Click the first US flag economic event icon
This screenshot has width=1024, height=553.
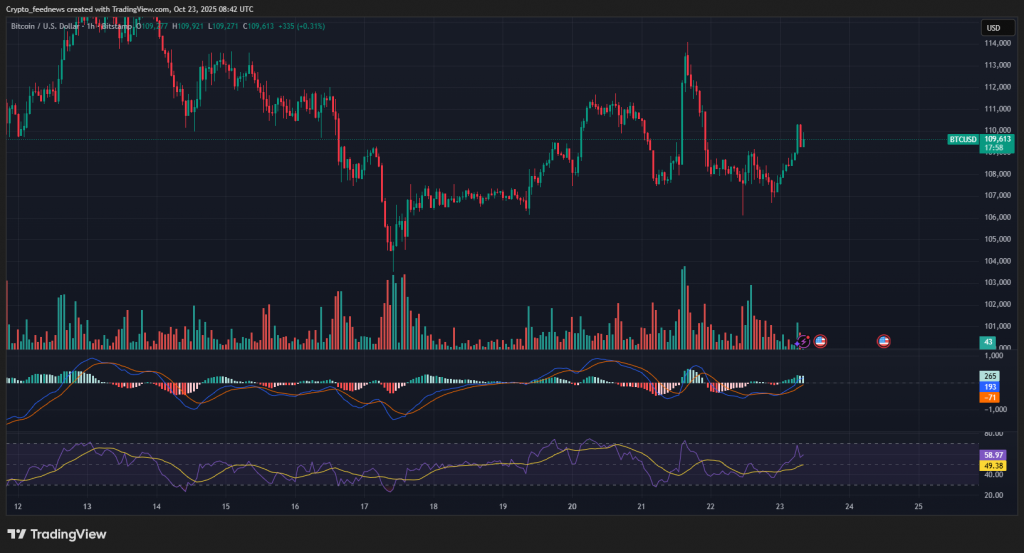click(x=820, y=341)
